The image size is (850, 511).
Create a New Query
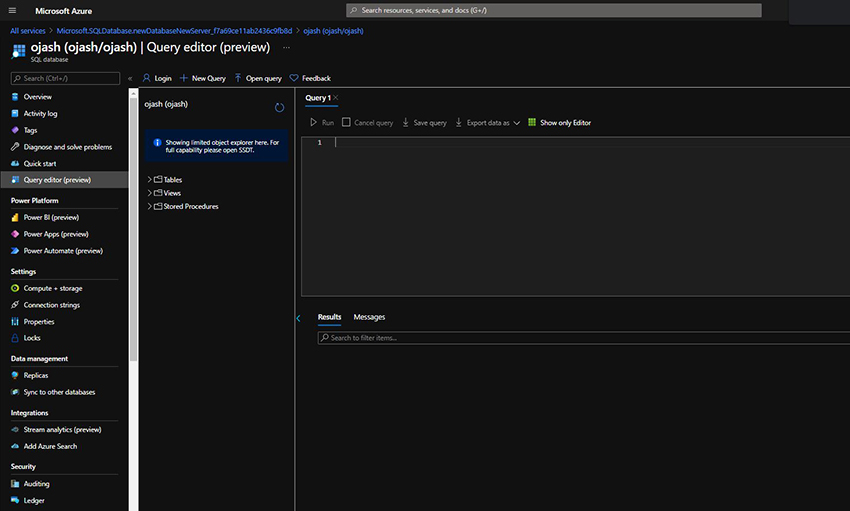click(x=203, y=79)
